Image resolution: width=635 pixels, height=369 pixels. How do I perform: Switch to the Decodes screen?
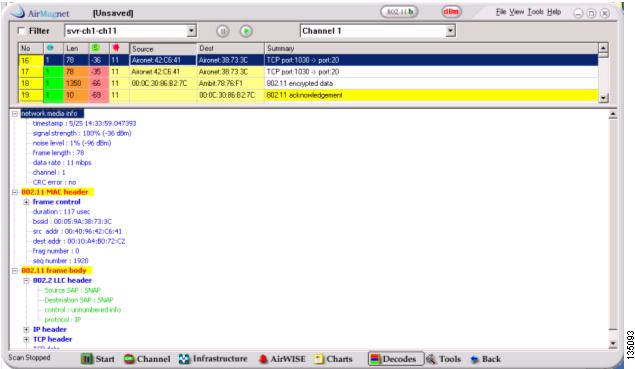point(396,359)
